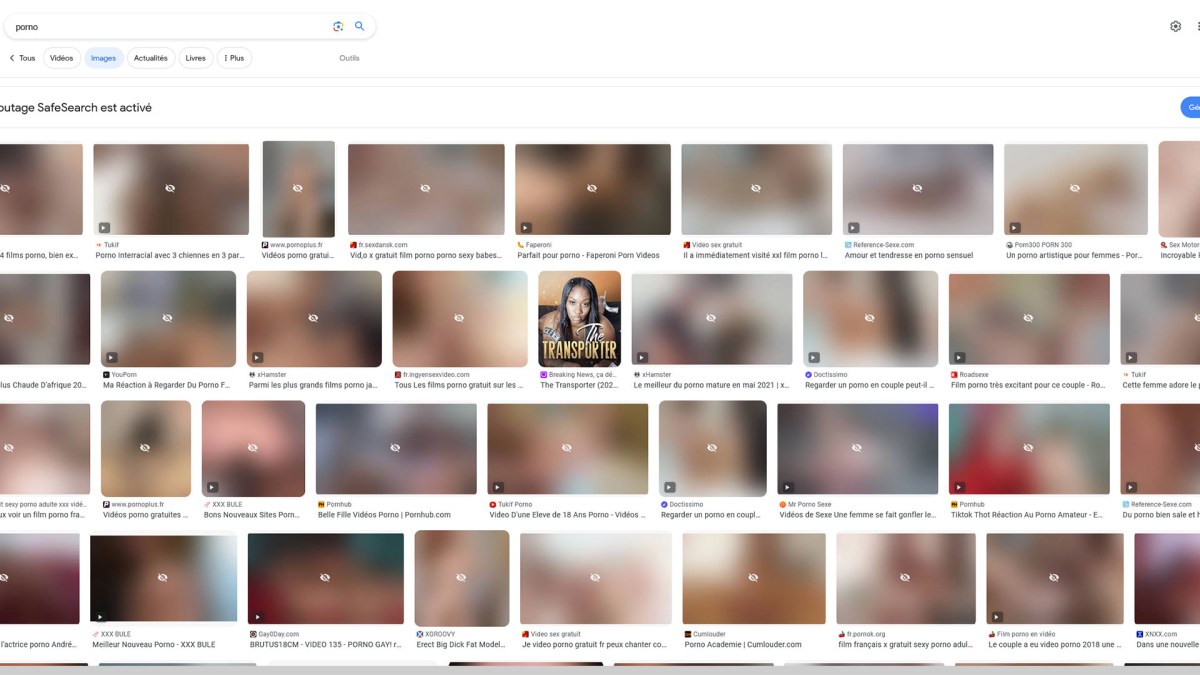Open The Transporter poster thumbnail
The height and width of the screenshot is (675, 1200).
580,319
